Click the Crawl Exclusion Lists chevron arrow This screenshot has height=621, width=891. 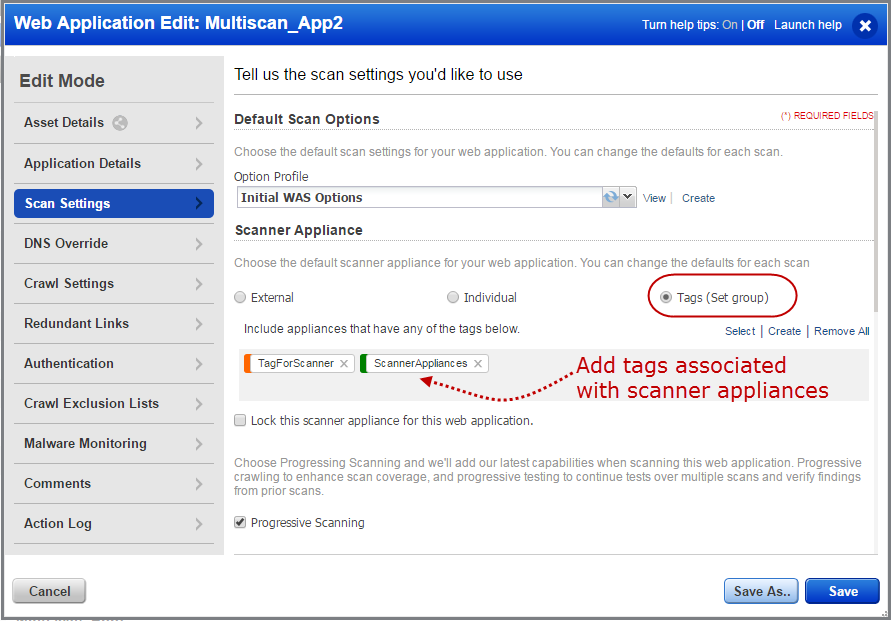(x=198, y=404)
